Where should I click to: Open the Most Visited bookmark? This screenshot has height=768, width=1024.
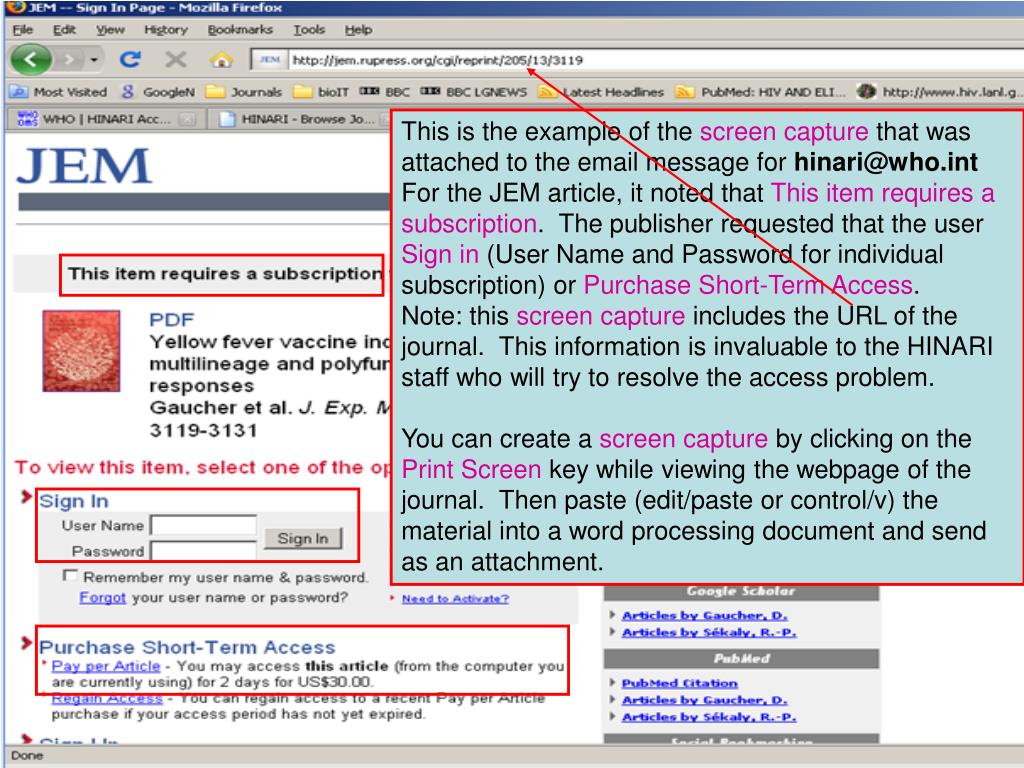click(x=58, y=92)
